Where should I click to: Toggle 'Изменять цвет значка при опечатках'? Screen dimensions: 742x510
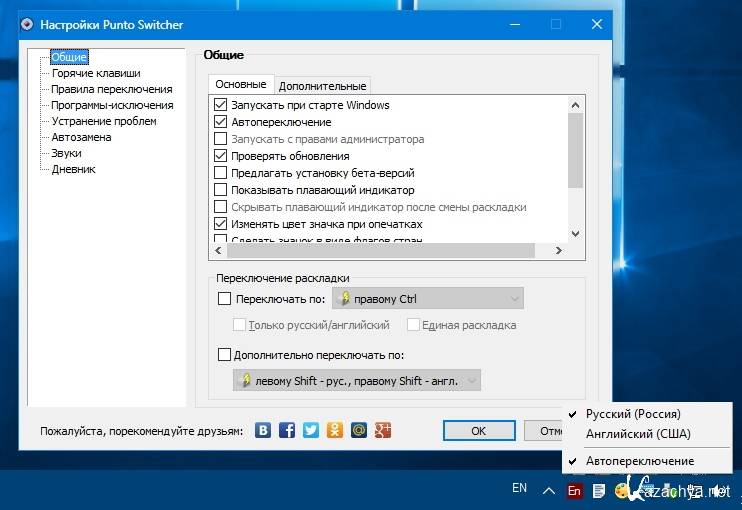pyautogui.click(x=221, y=224)
